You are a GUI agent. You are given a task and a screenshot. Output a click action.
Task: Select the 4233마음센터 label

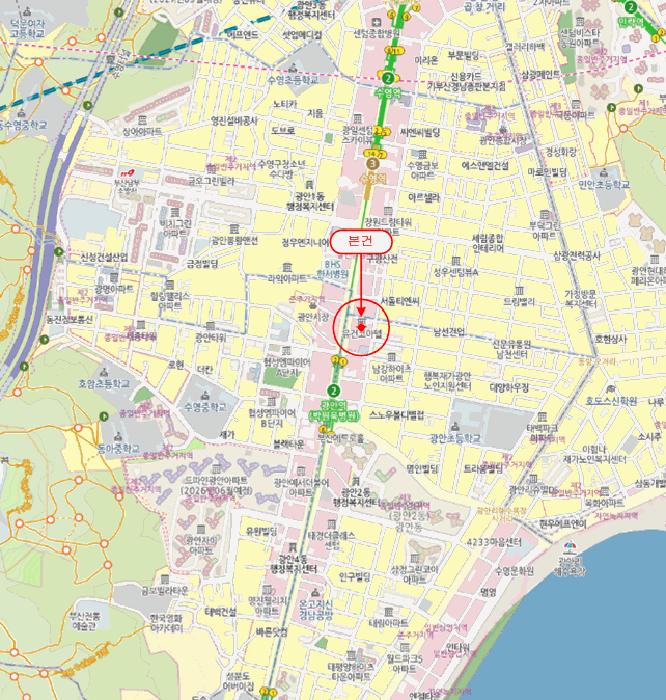pyautogui.click(x=494, y=542)
